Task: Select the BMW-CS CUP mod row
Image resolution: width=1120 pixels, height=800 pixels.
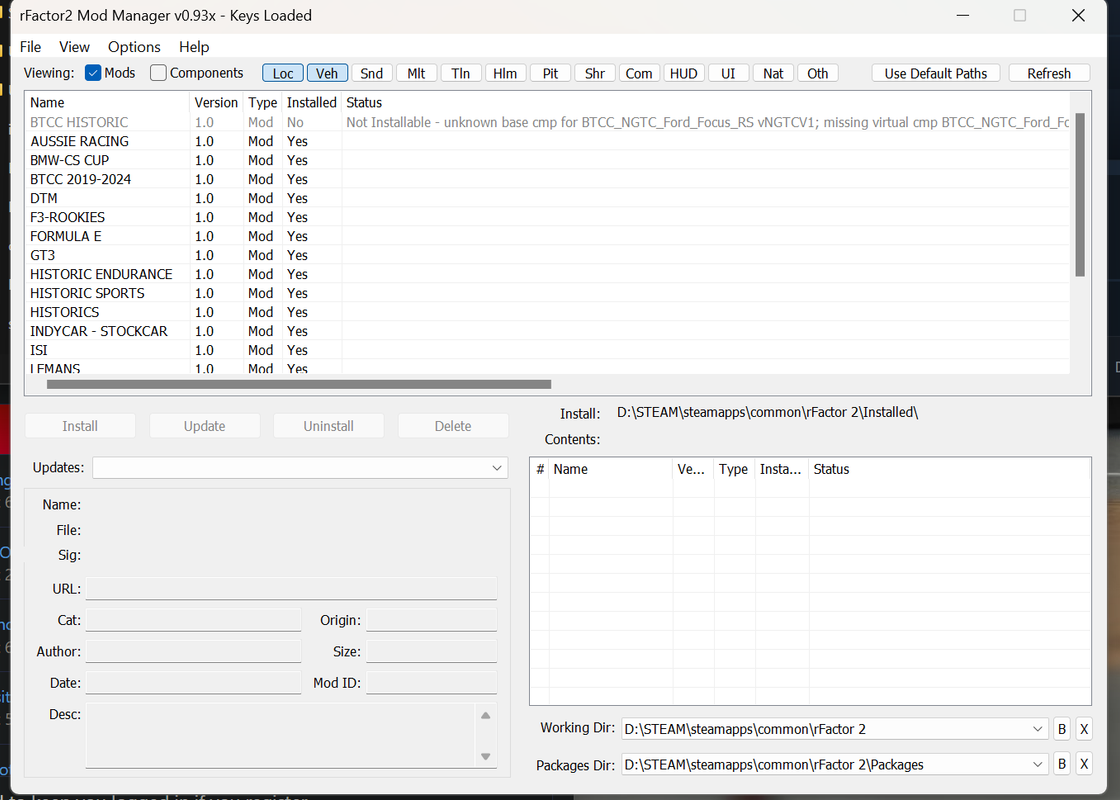Action: coord(548,160)
